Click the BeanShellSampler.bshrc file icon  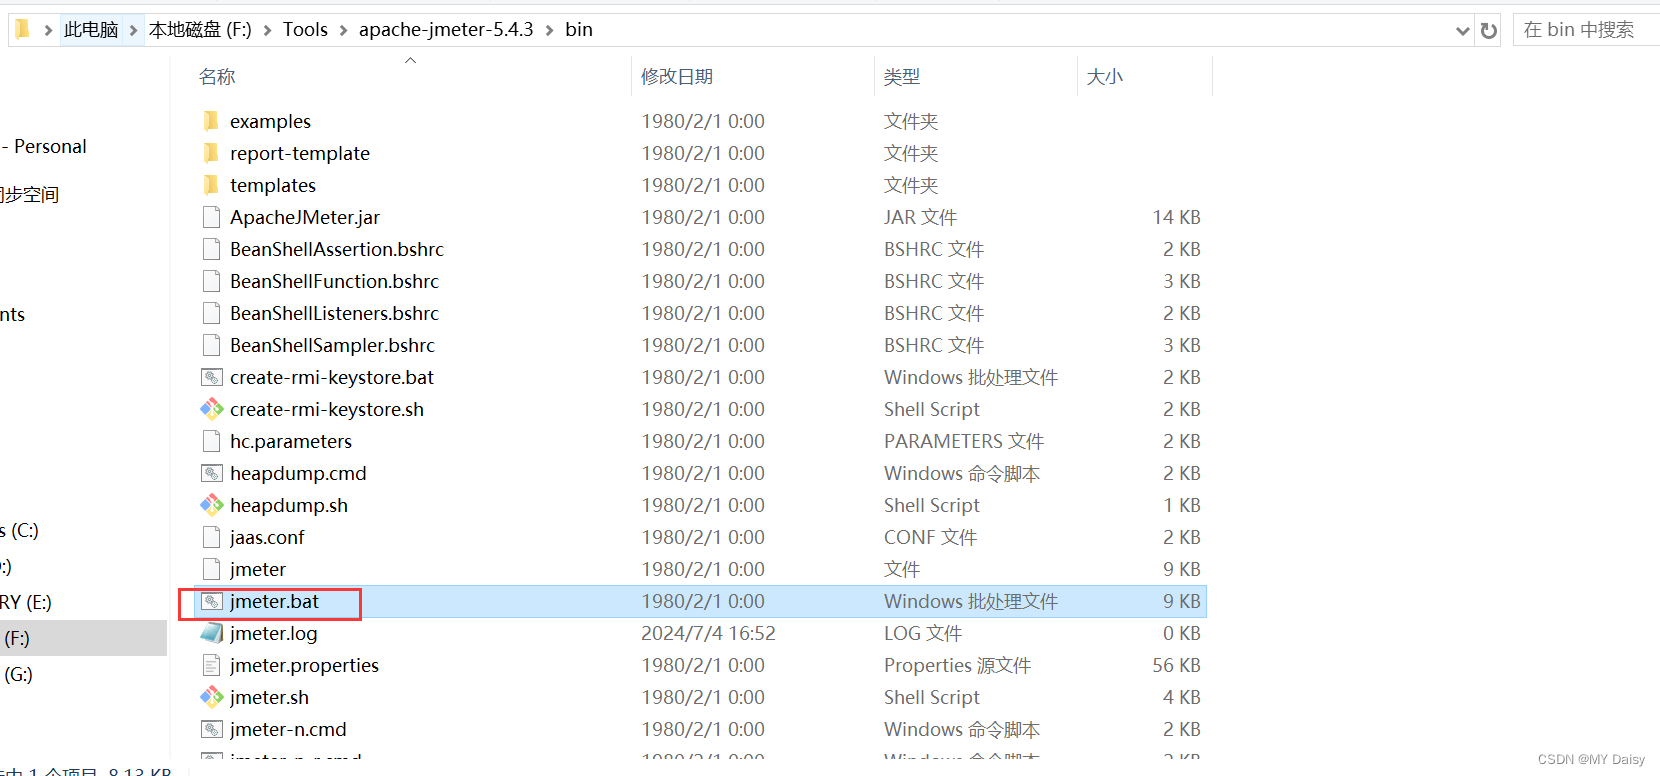point(211,345)
